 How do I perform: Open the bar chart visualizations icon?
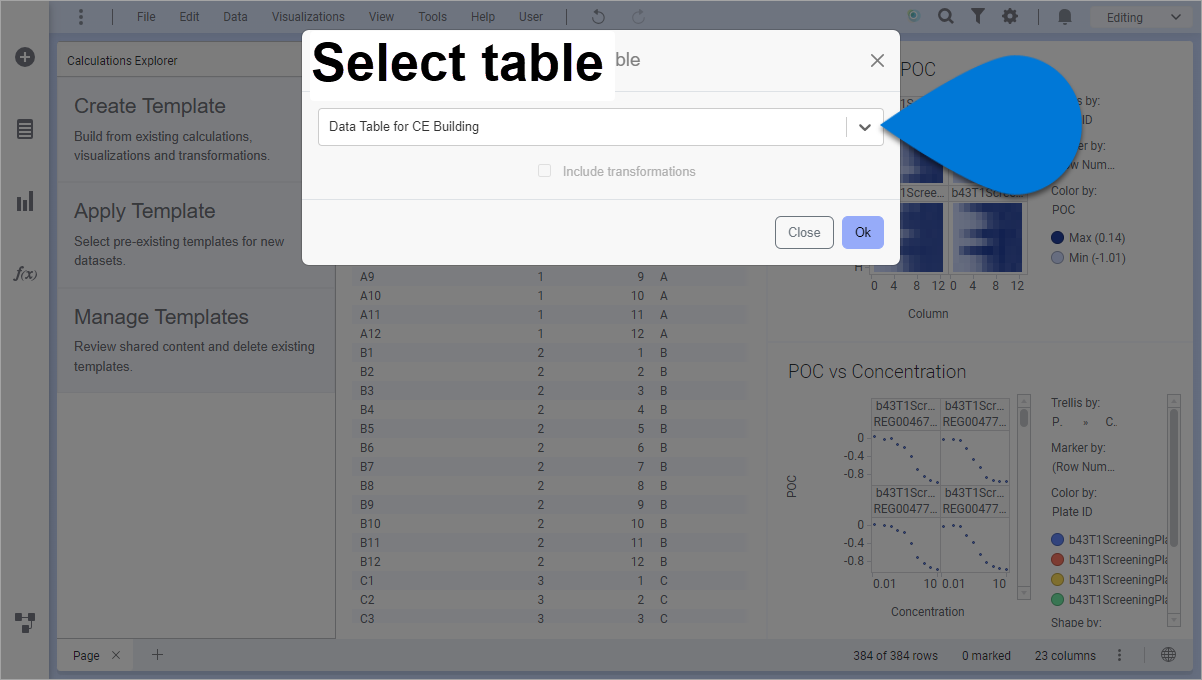(x=25, y=202)
